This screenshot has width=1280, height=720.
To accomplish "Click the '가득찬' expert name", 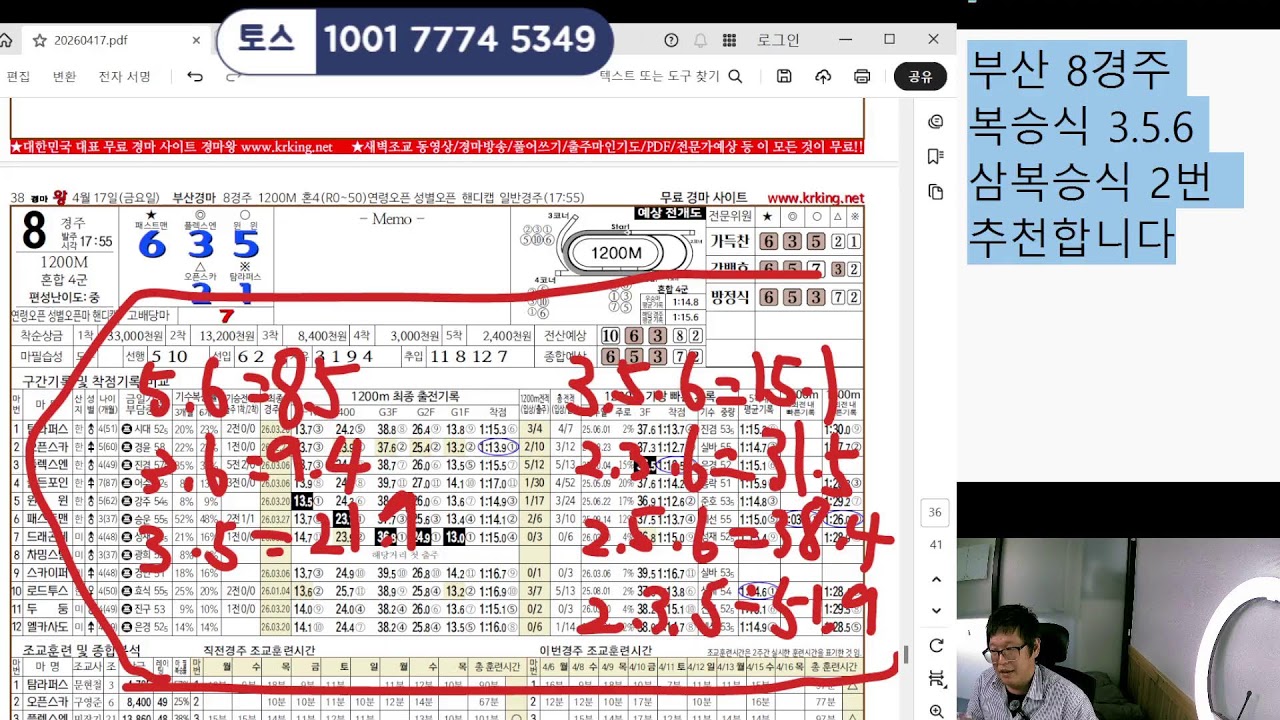I will [x=729, y=241].
